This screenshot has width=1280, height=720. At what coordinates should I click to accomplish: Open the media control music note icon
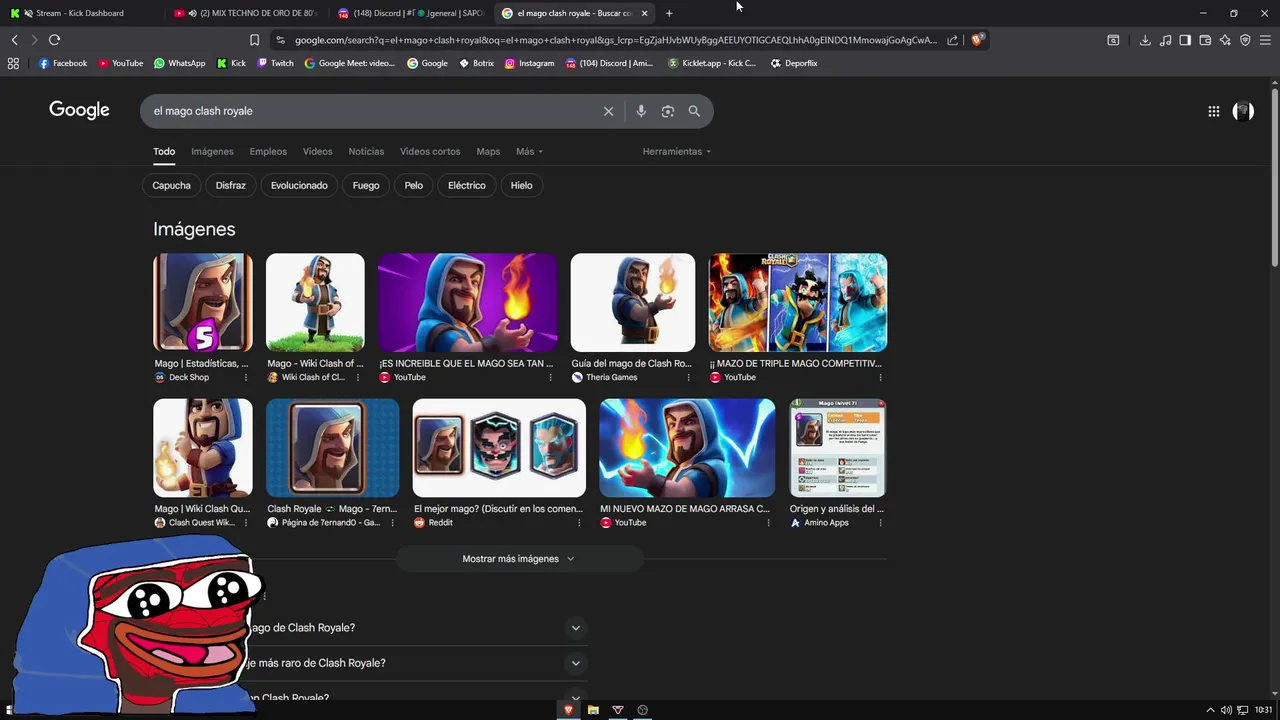point(1165,40)
